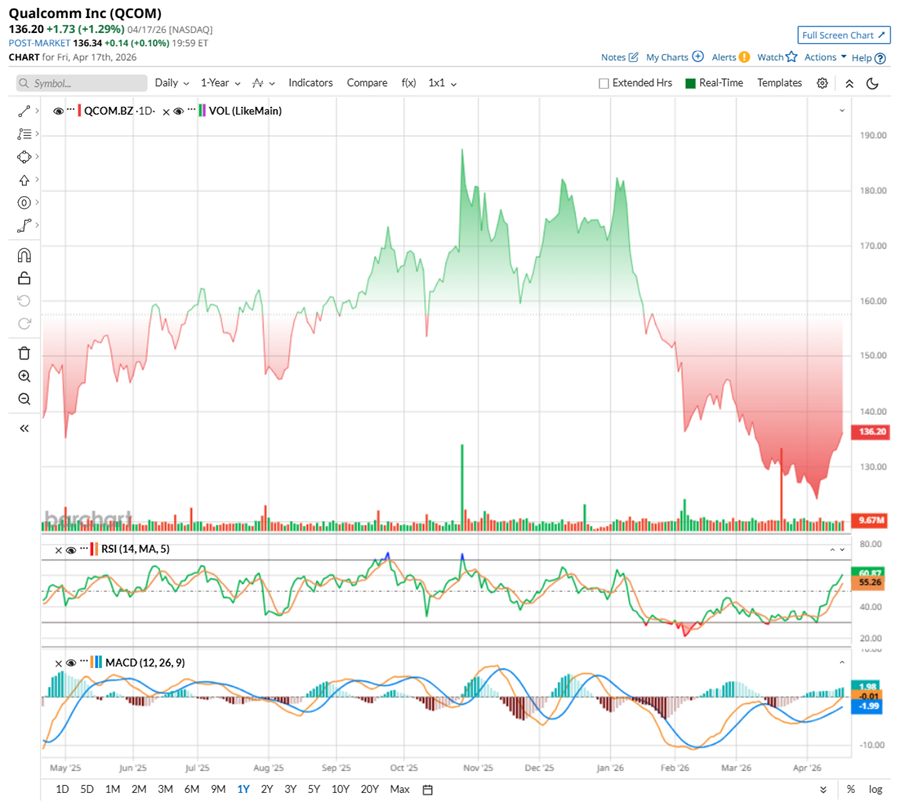Open the calendar date range picker

(427, 790)
